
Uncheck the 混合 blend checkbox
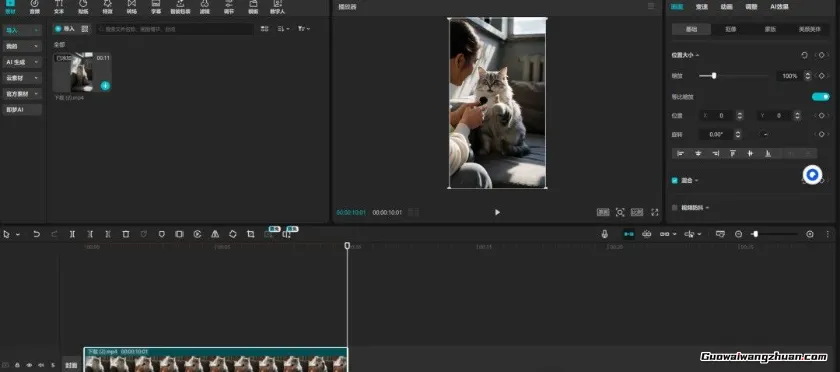point(674,181)
